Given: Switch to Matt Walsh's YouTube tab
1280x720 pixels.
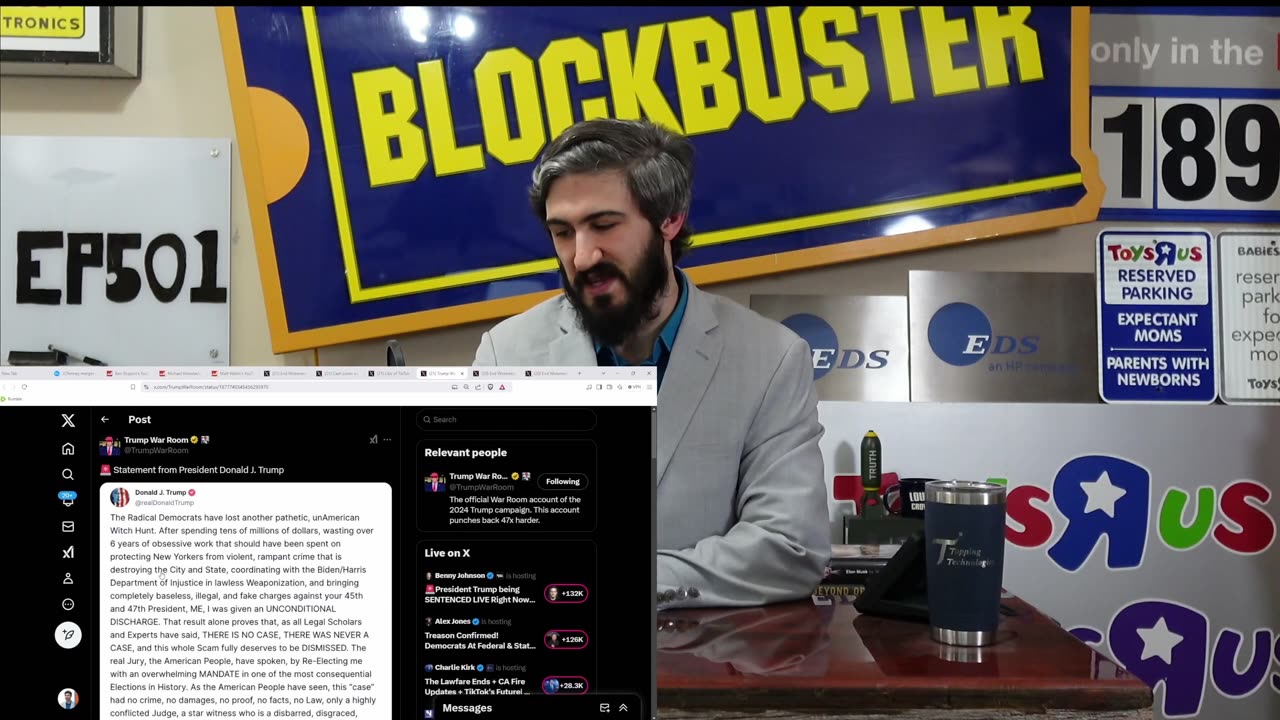Looking at the screenshot, I should (x=232, y=373).
